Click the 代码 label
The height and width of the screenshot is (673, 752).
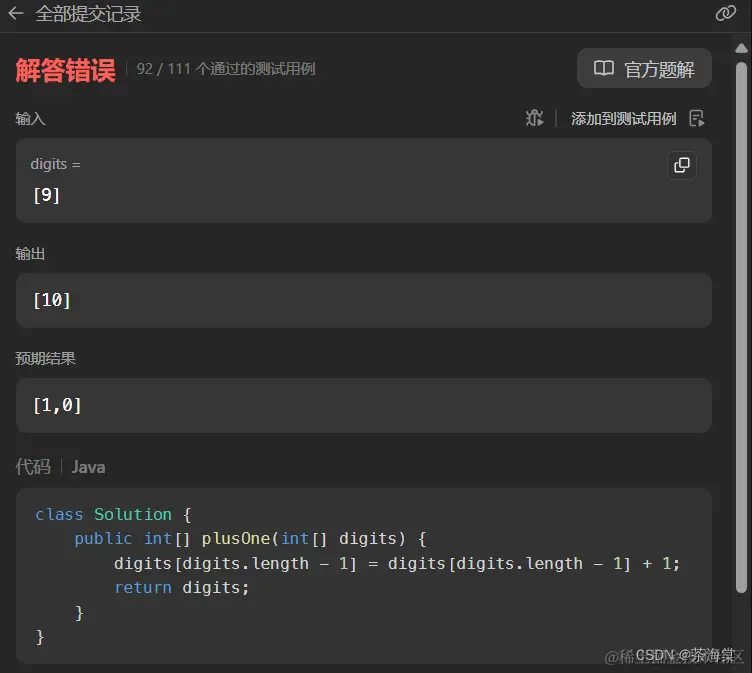pos(33,467)
